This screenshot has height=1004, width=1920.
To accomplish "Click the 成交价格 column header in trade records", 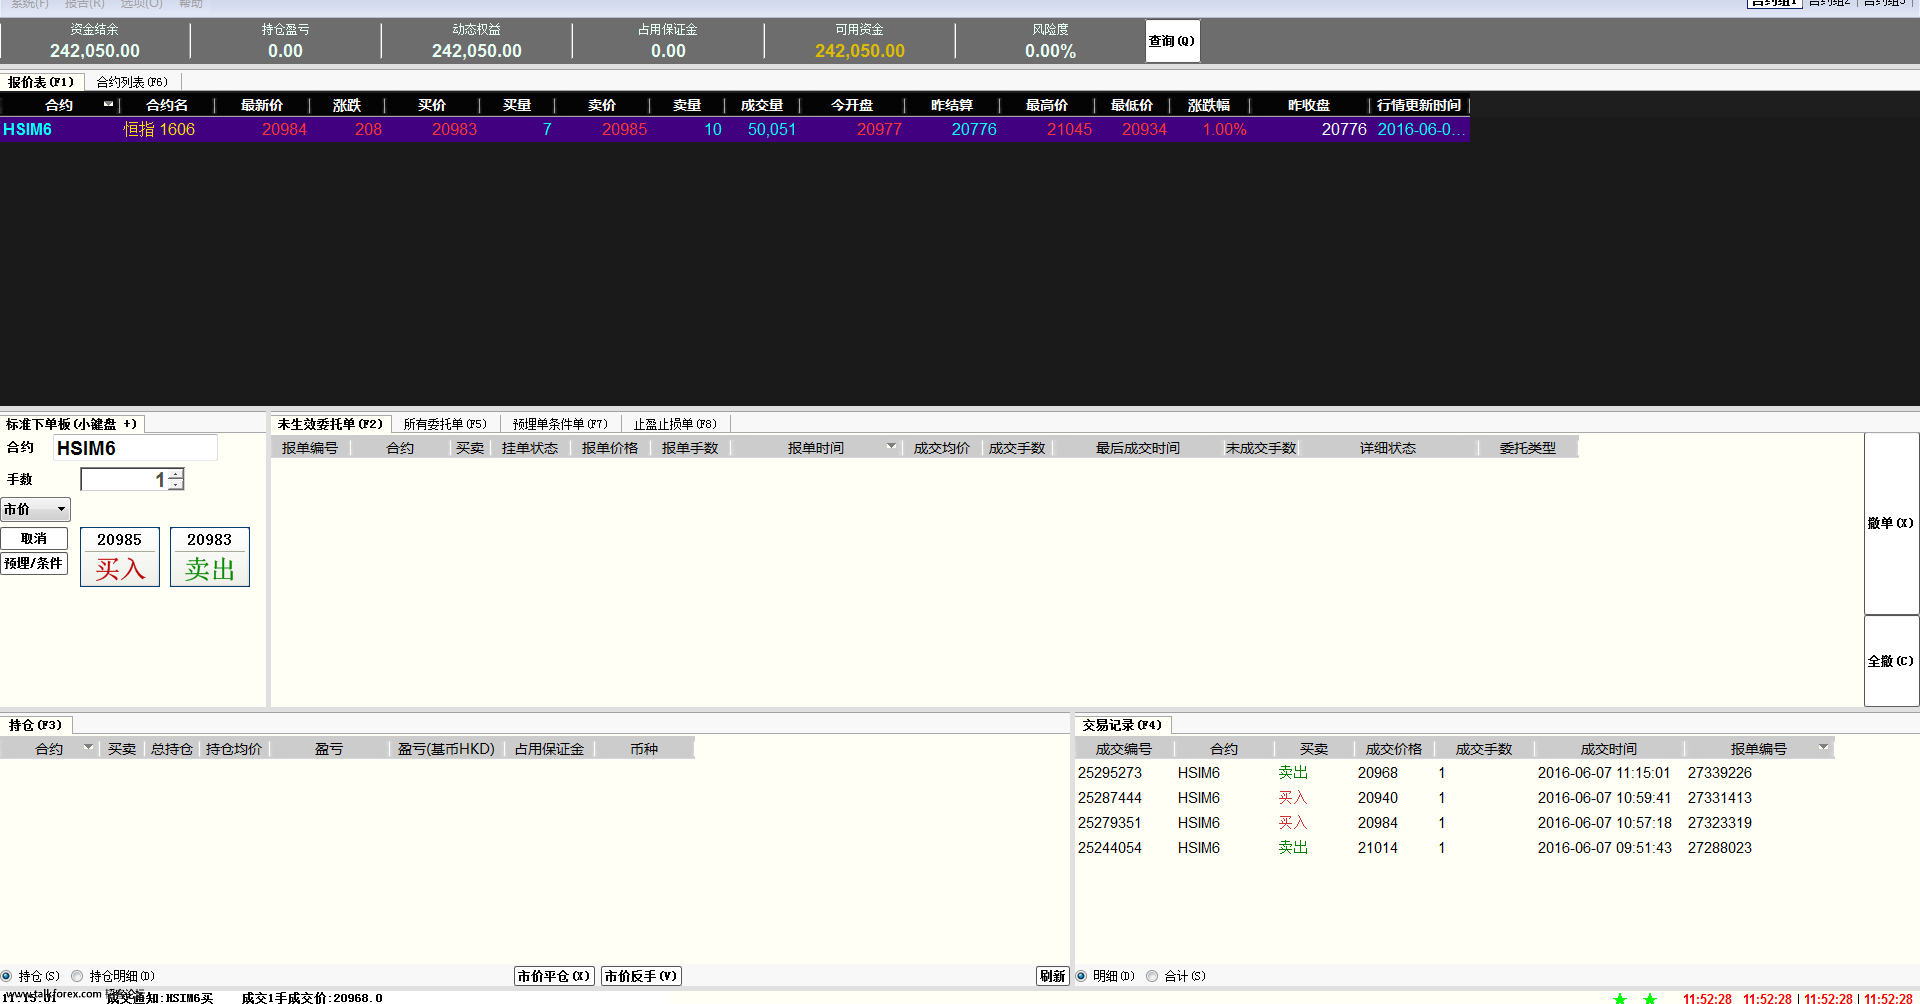I will (x=1394, y=749).
